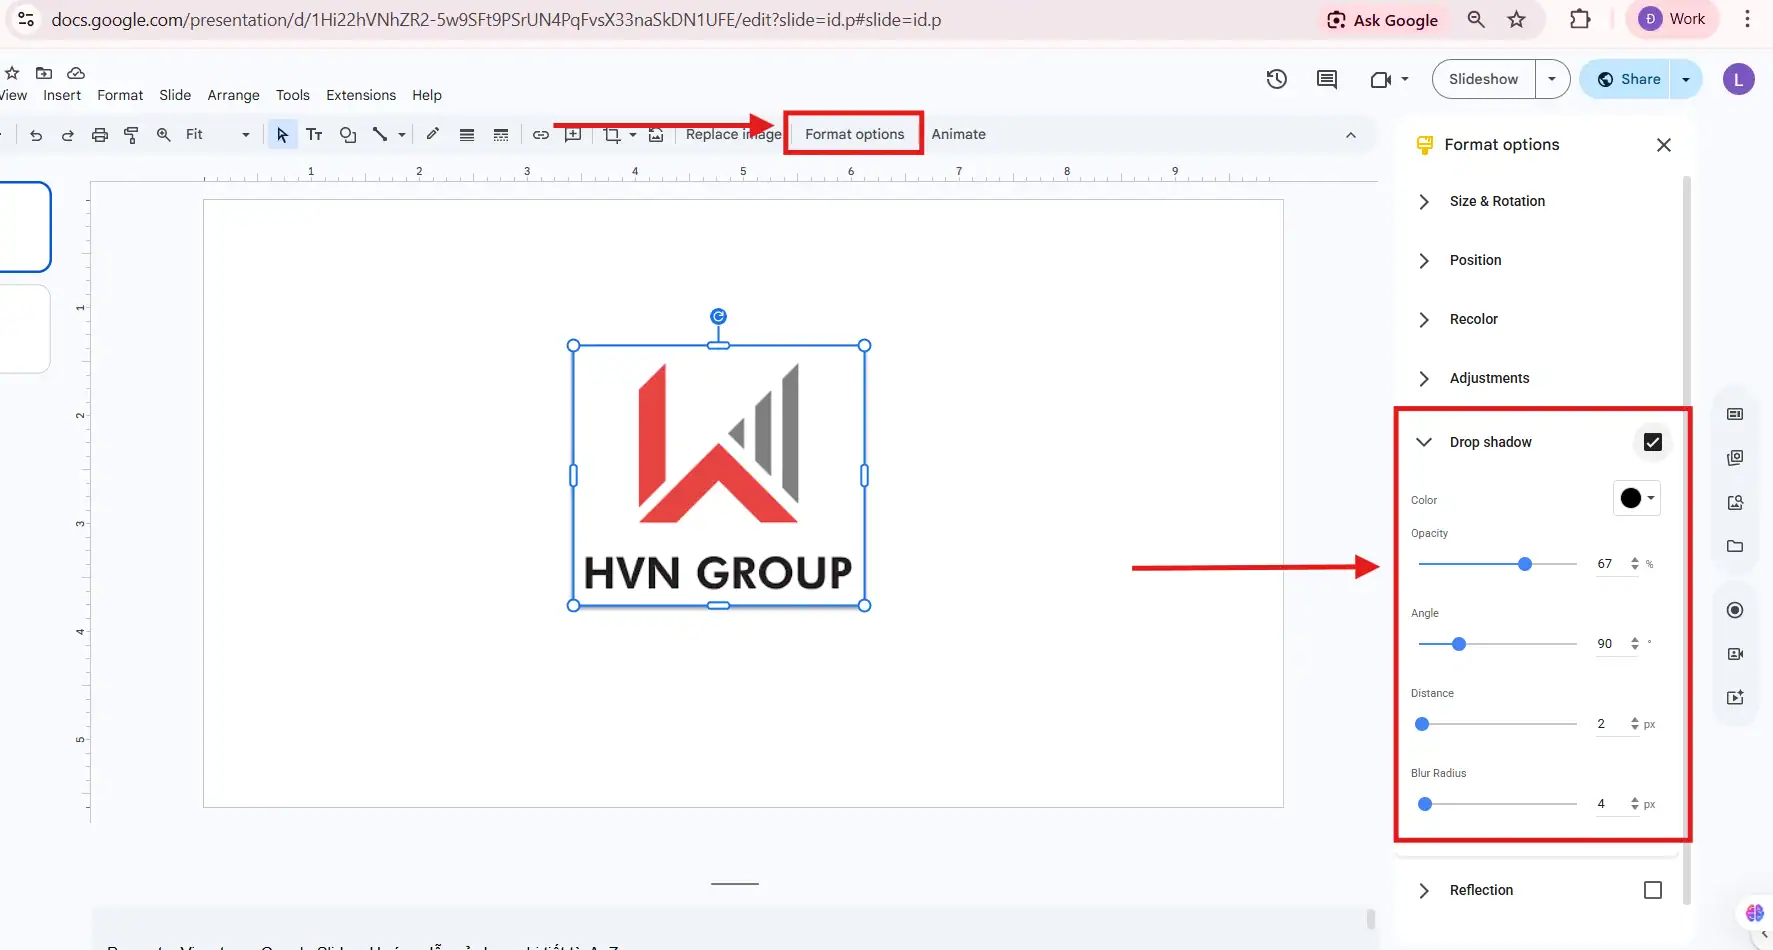Star this presentation
Viewport: 1773px width, 950px height.
[x=12, y=73]
